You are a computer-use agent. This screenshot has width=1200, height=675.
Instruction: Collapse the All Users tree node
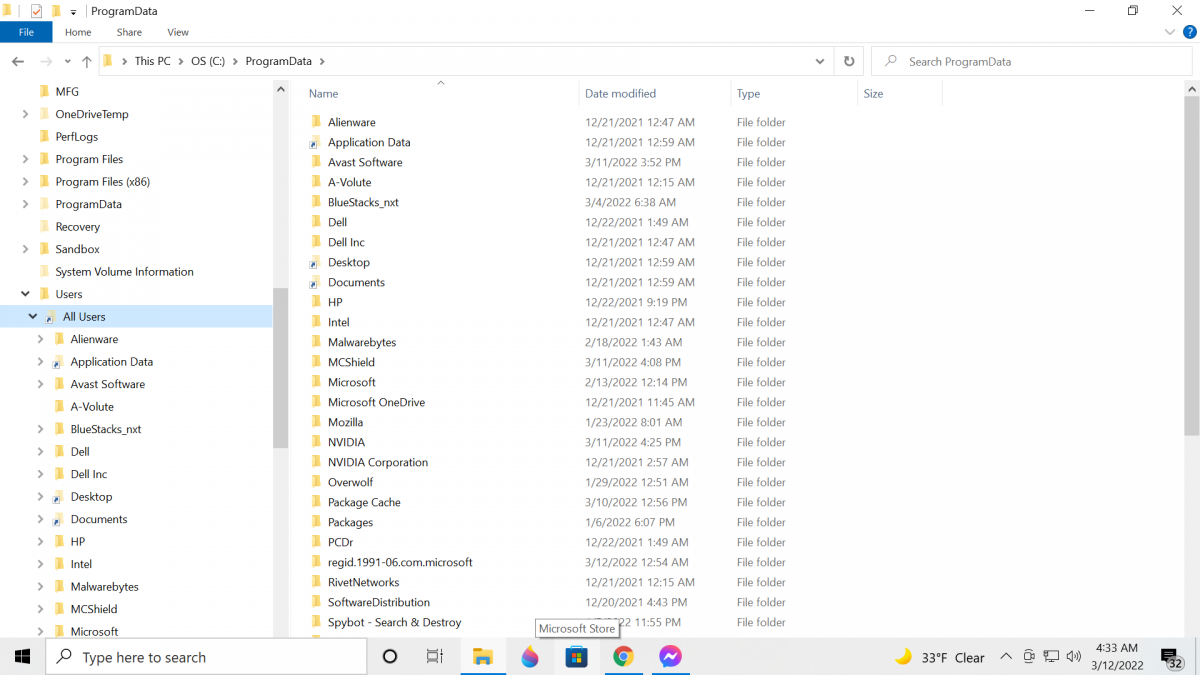[33, 316]
